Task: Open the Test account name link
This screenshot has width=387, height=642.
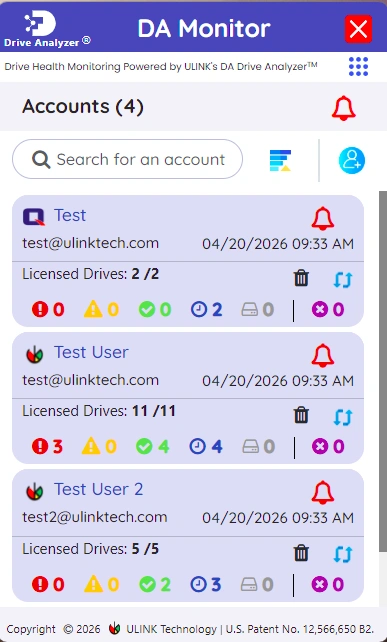Action: pos(70,215)
